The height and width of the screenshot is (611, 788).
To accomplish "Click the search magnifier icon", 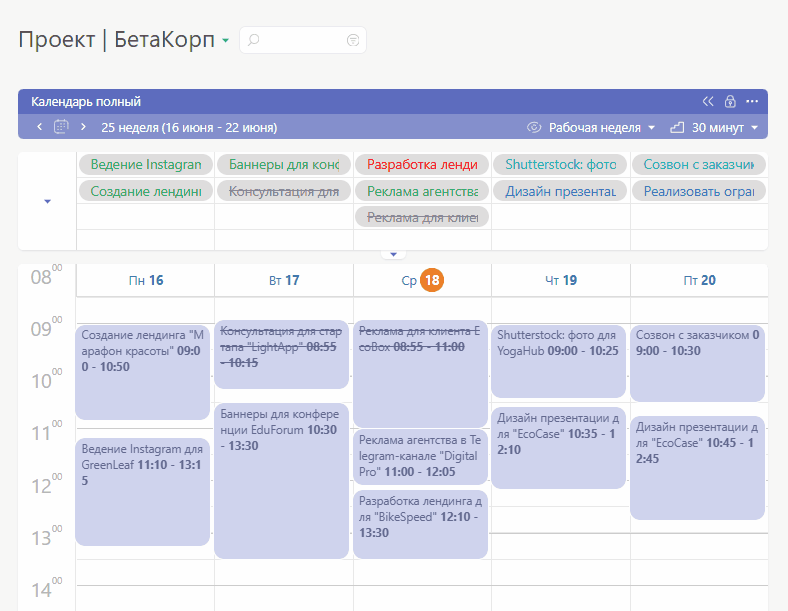I will [253, 40].
